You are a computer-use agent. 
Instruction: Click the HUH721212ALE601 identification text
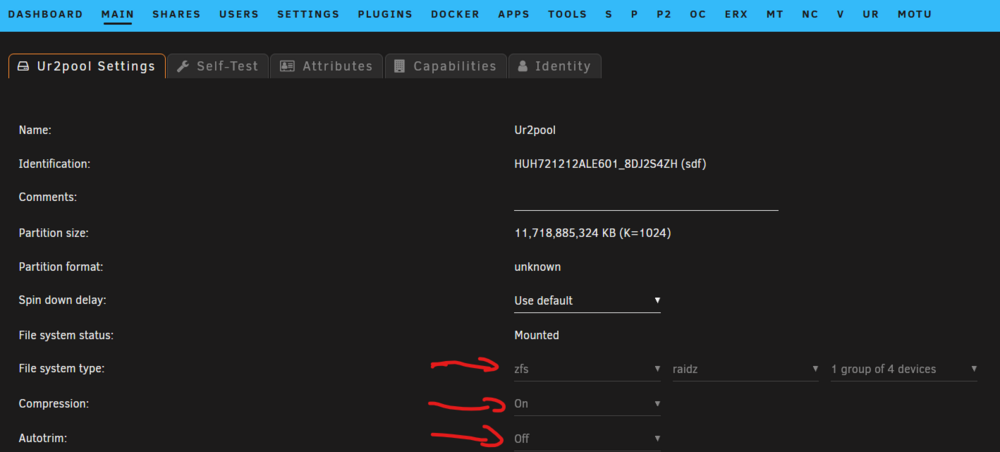[x=610, y=164]
